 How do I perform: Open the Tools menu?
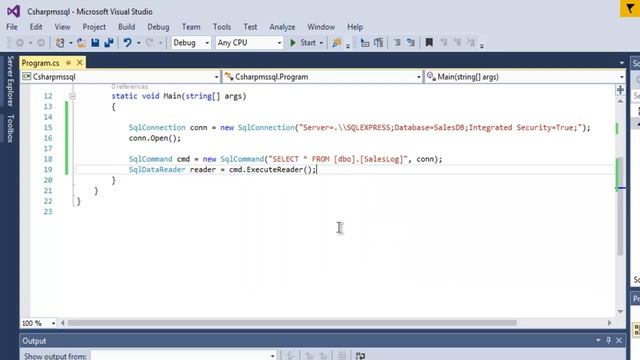coord(222,27)
